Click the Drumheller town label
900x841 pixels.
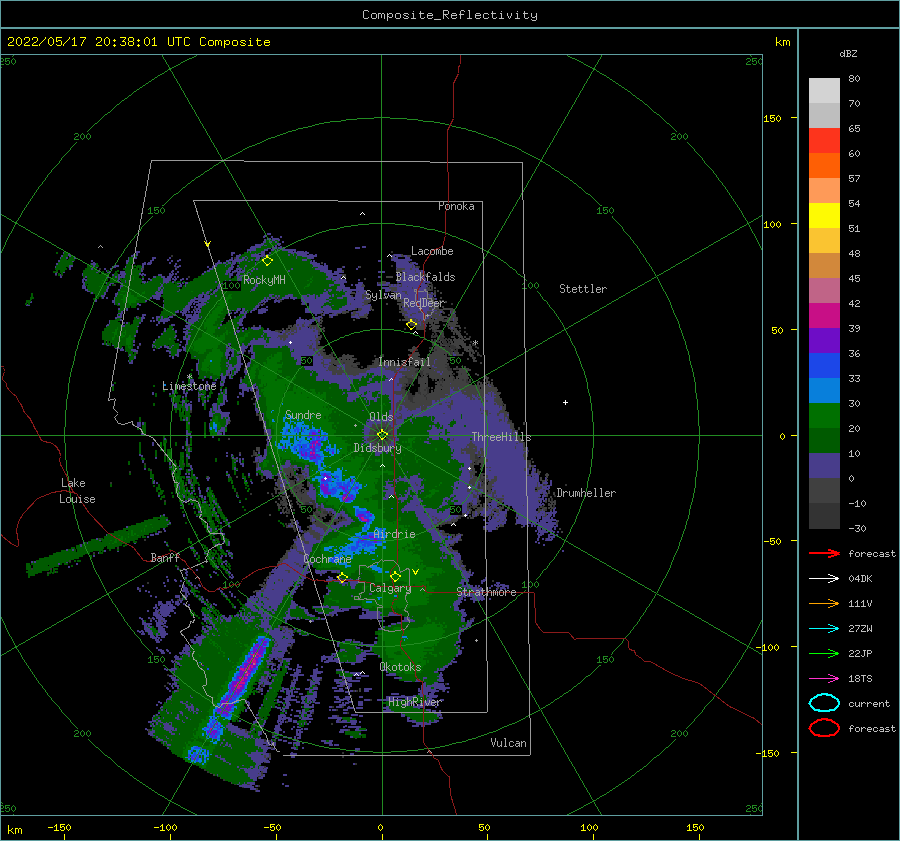[586, 493]
